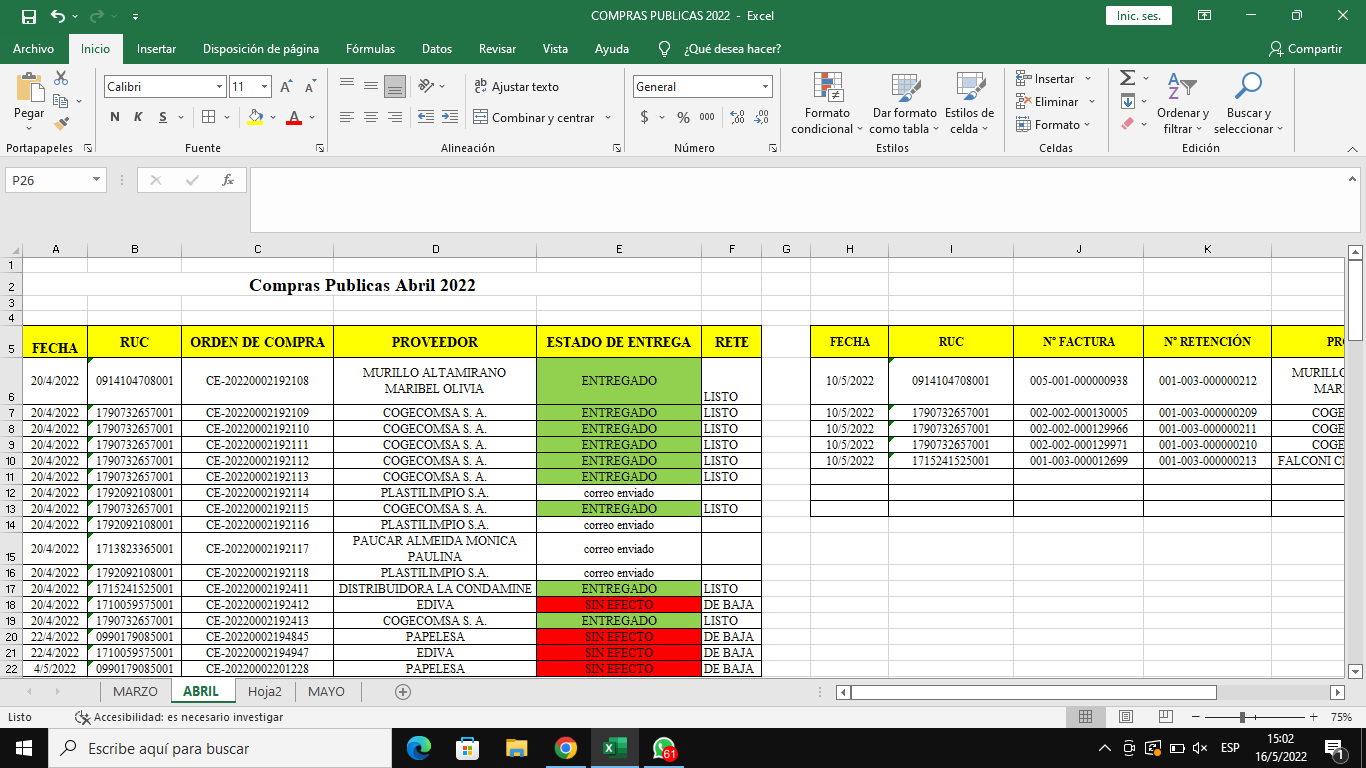1366x768 pixels.
Task: Switch to Page Layout view in status bar
Action: pos(1125,717)
